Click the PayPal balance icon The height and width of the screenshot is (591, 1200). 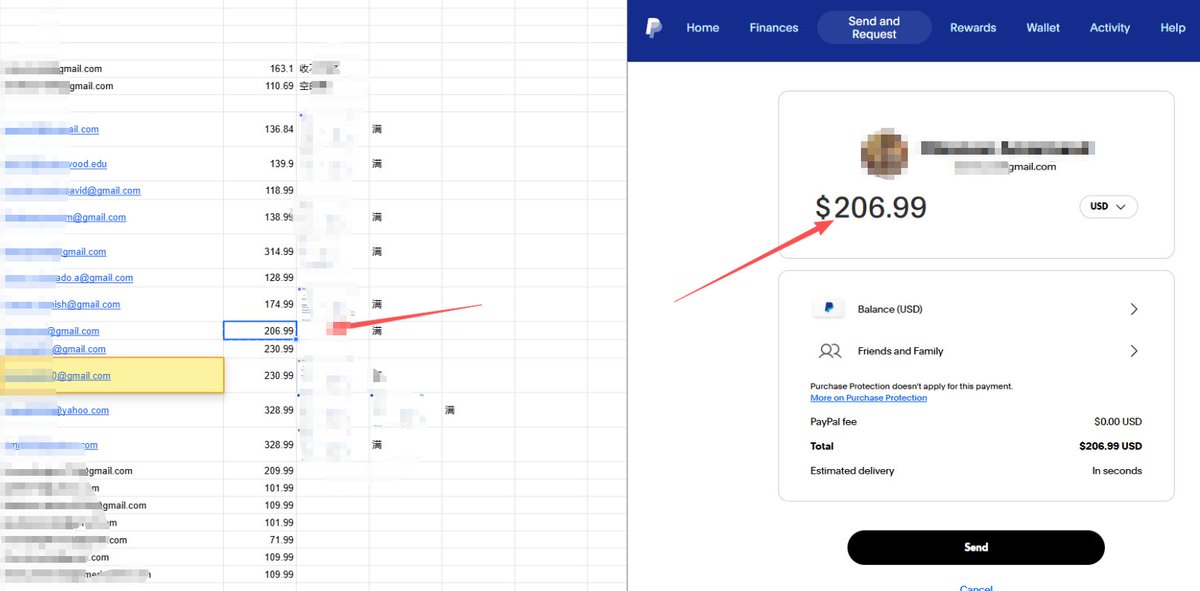pyautogui.click(x=829, y=309)
